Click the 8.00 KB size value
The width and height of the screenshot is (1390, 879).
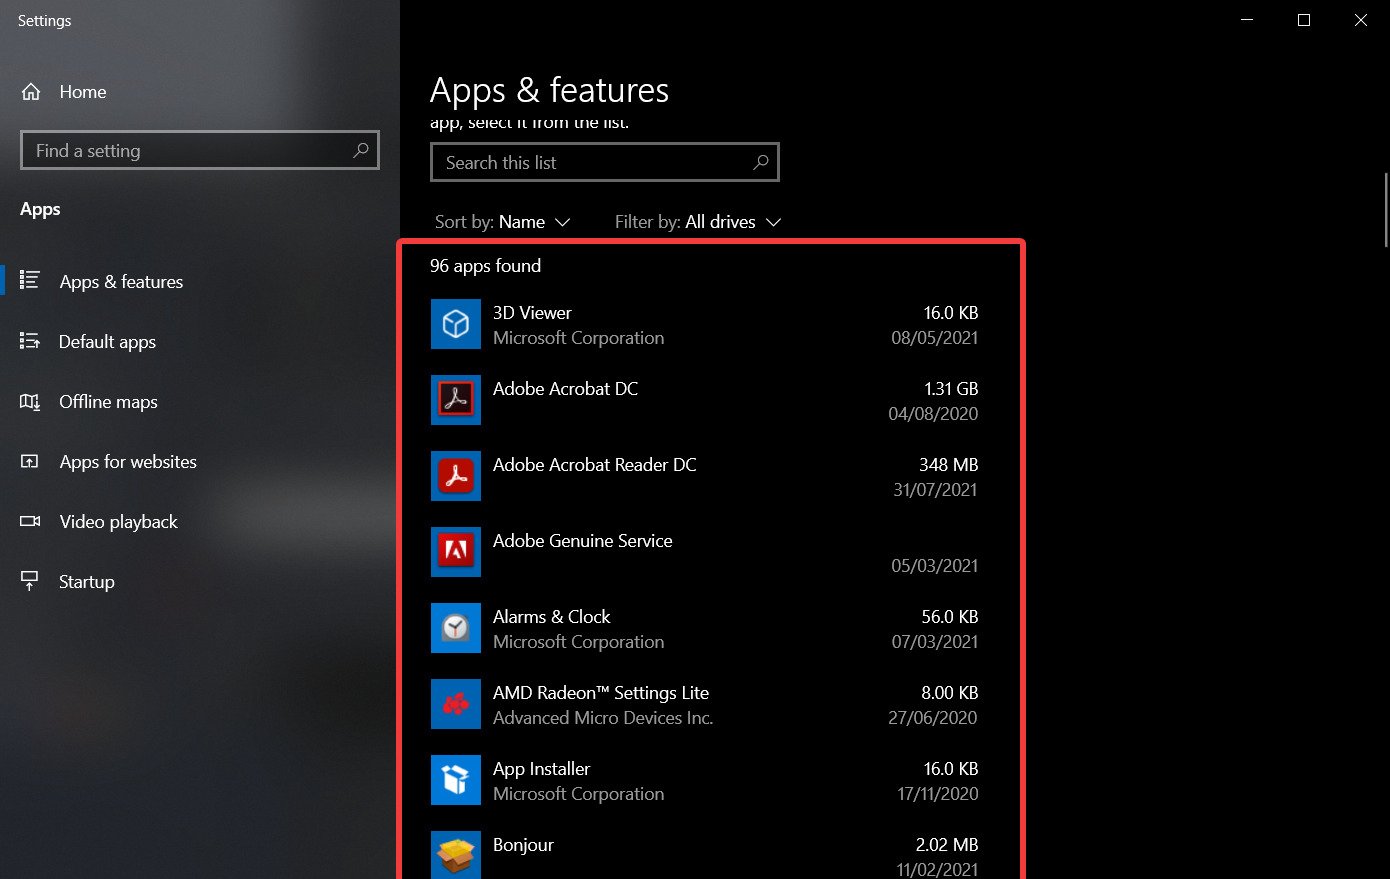click(950, 693)
